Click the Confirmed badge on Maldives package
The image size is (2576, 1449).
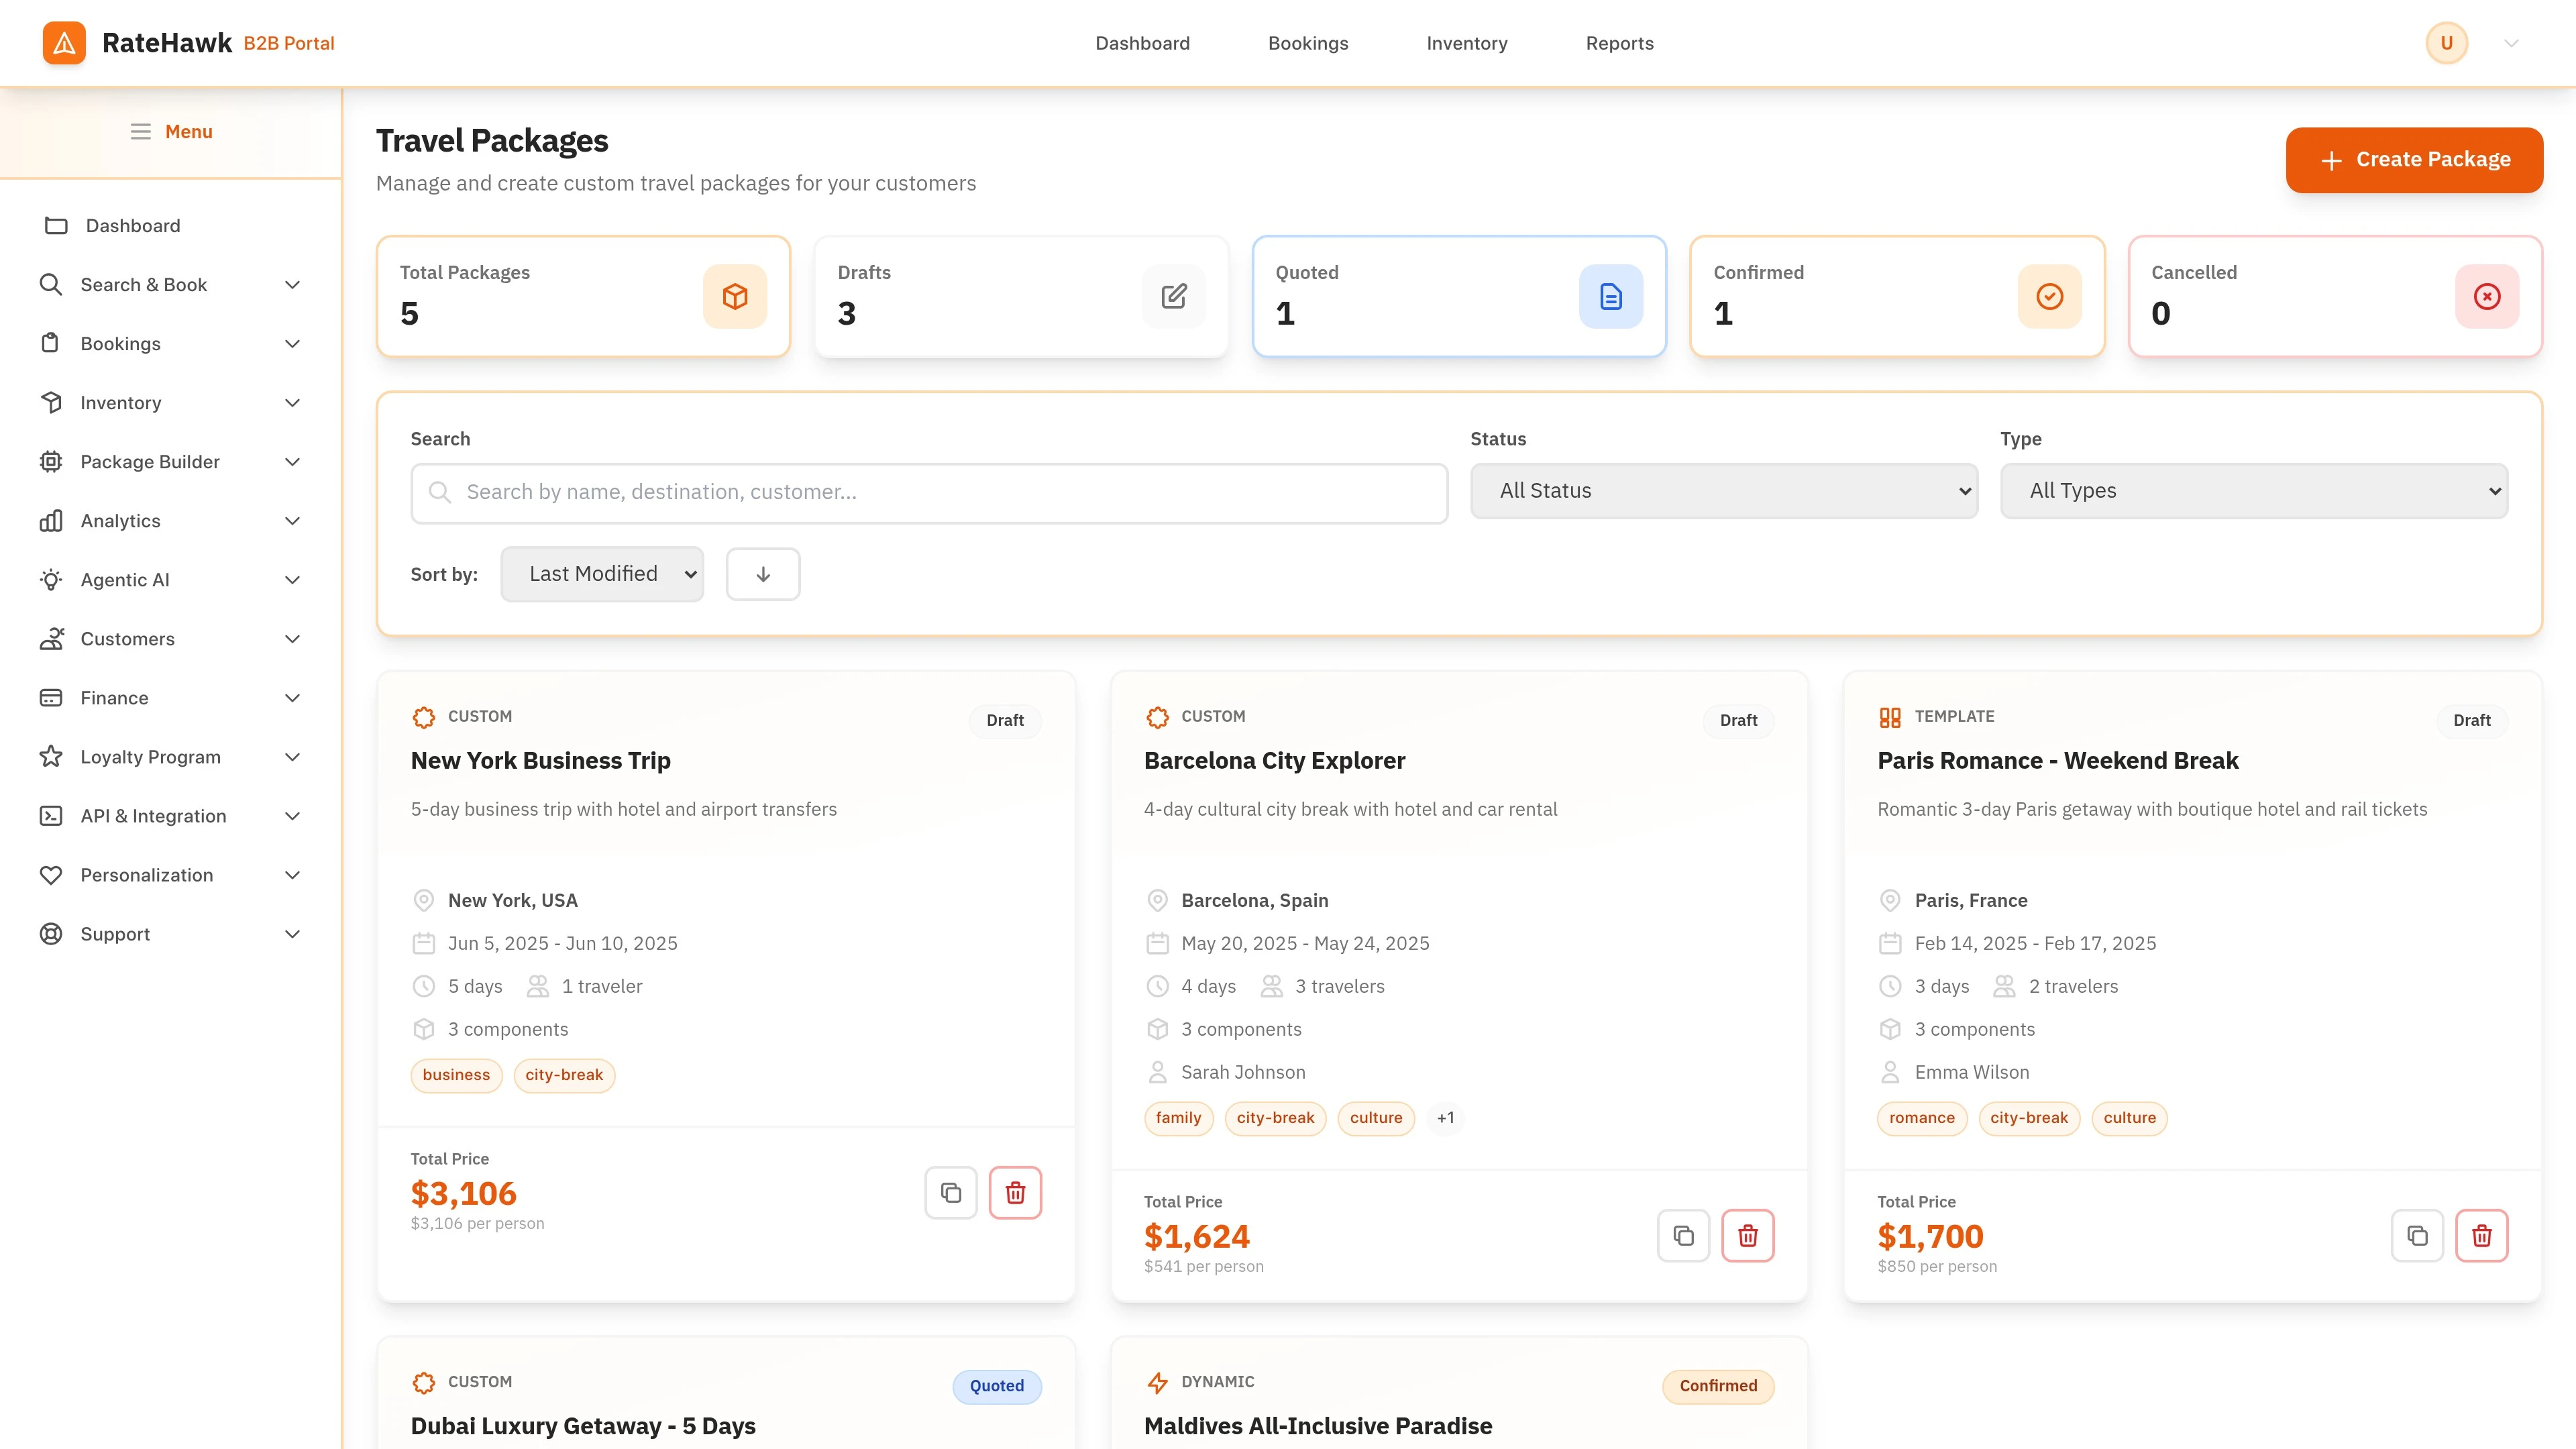[x=1718, y=1386]
